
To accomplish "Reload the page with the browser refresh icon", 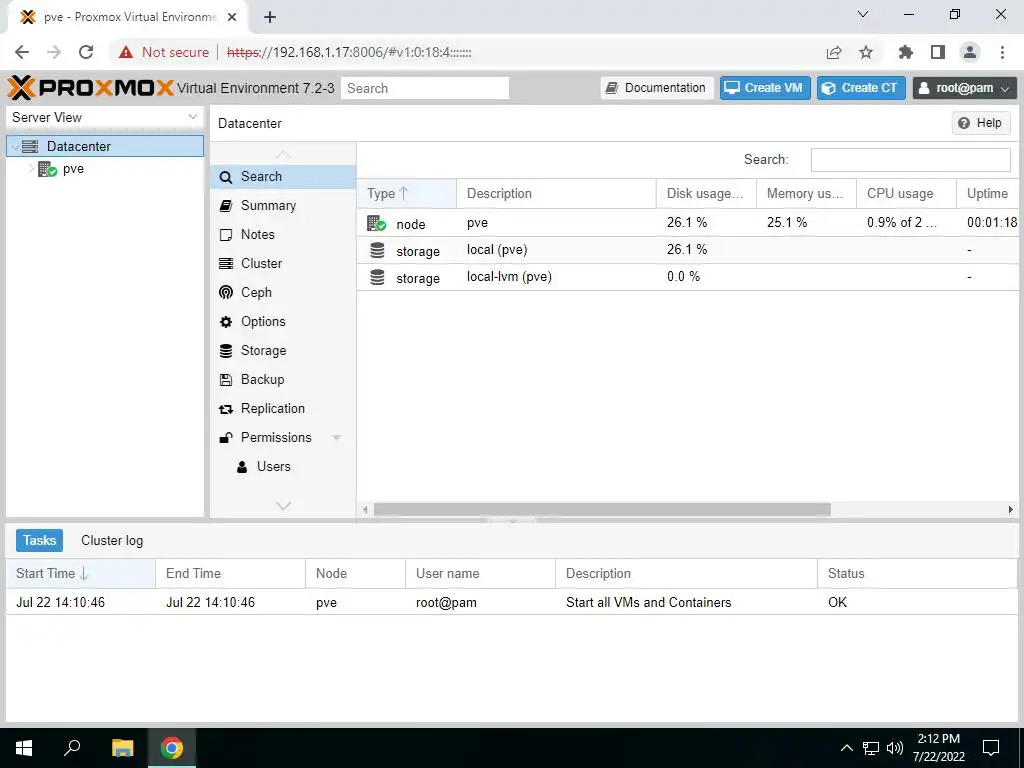I will 86,52.
